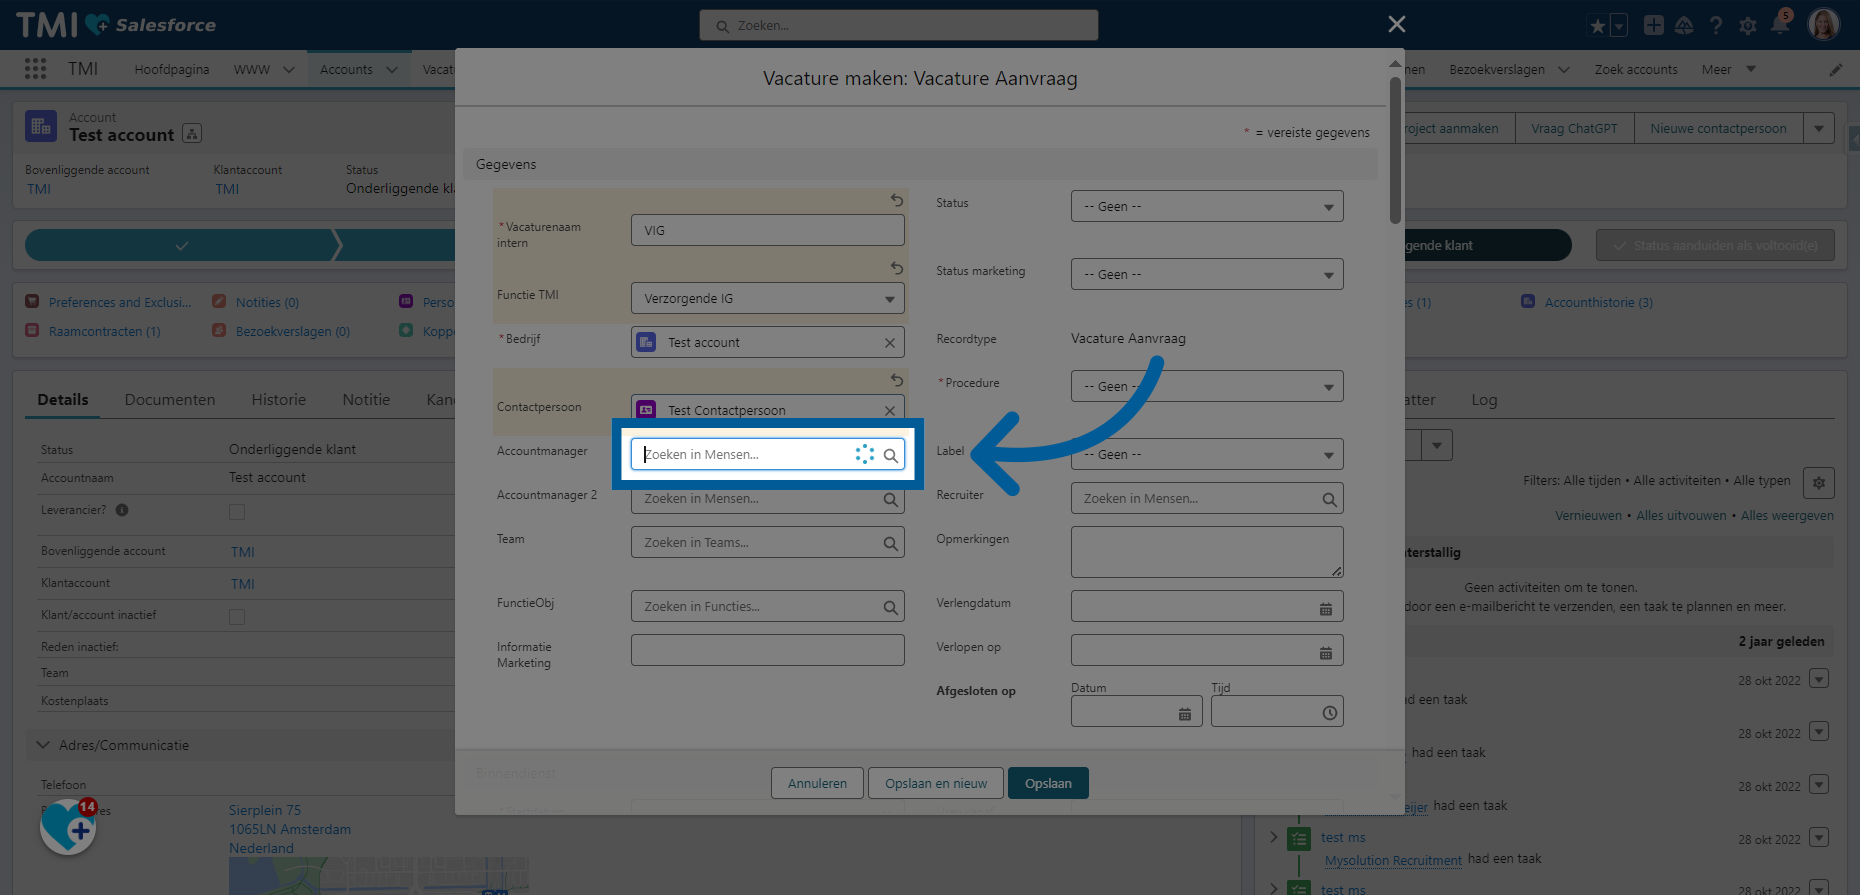This screenshot has width=1860, height=895.
Task: Open the account hierarchy icon
Action: pyautogui.click(x=193, y=133)
